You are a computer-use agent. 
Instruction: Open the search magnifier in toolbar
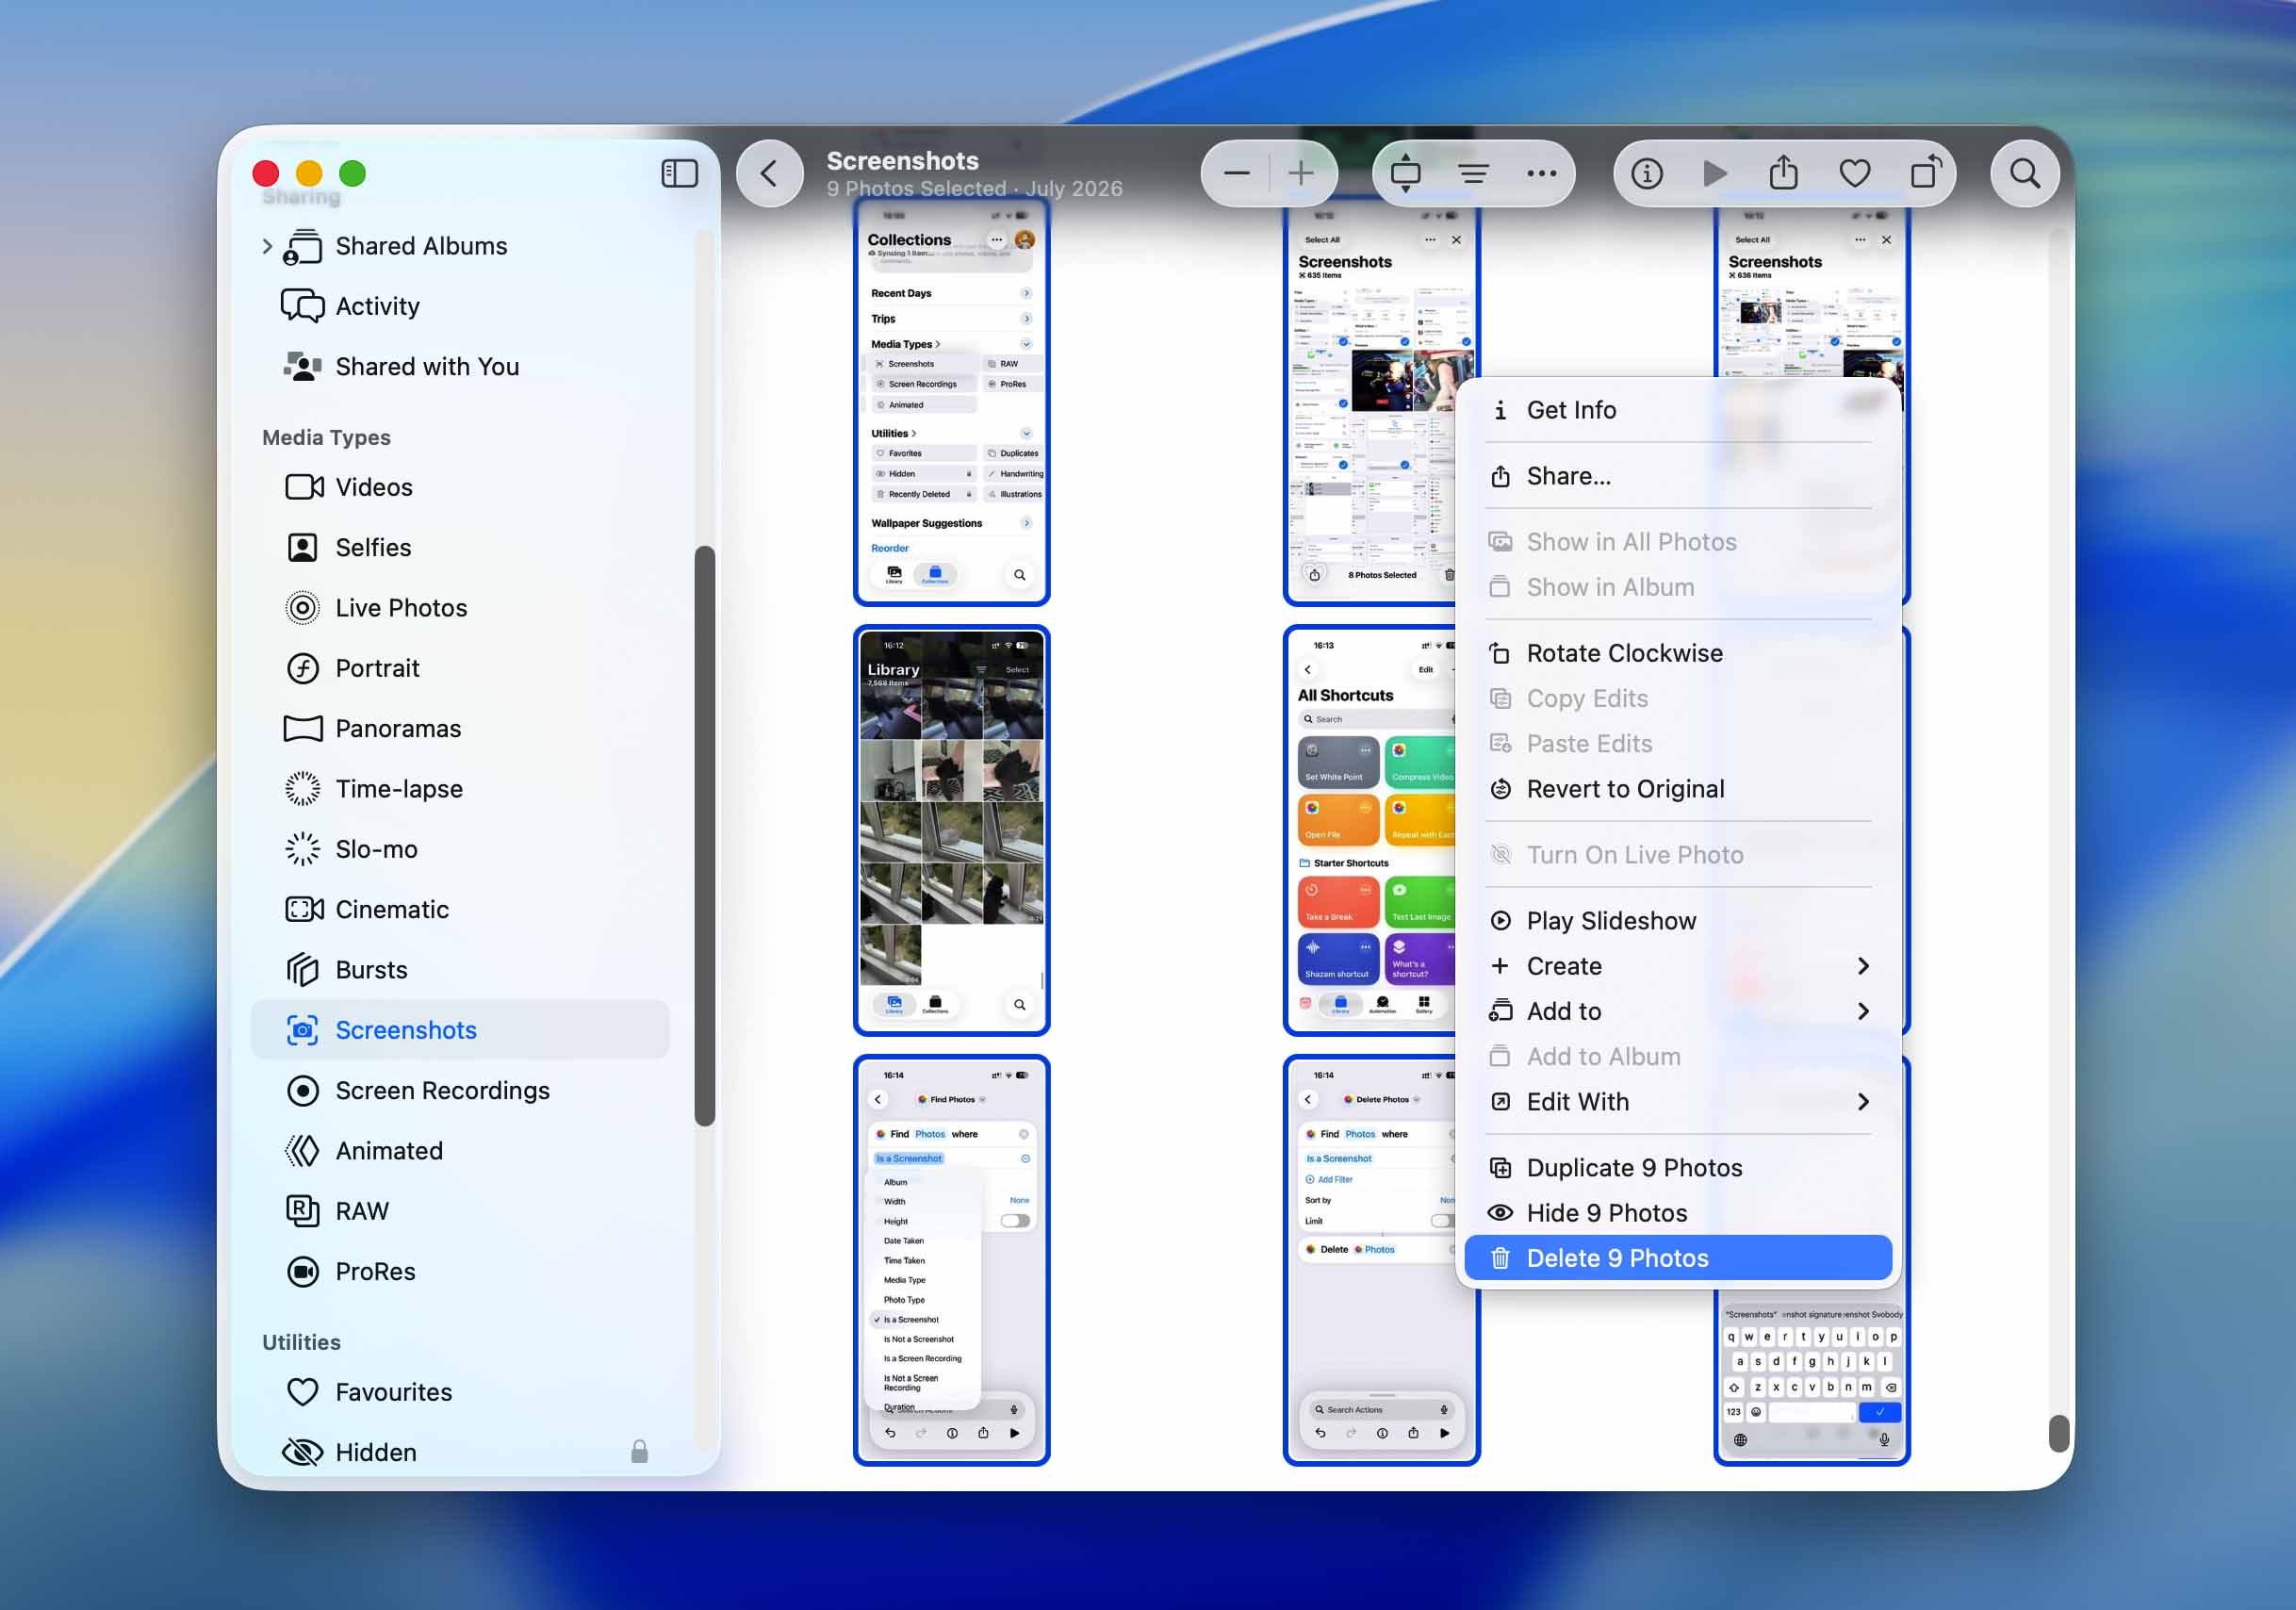(2025, 174)
